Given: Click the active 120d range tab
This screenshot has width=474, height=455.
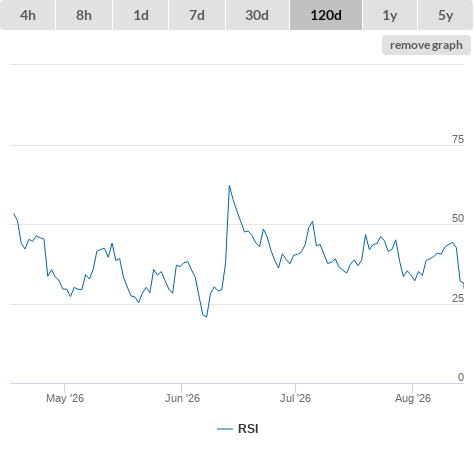Looking at the screenshot, I should point(326,15).
